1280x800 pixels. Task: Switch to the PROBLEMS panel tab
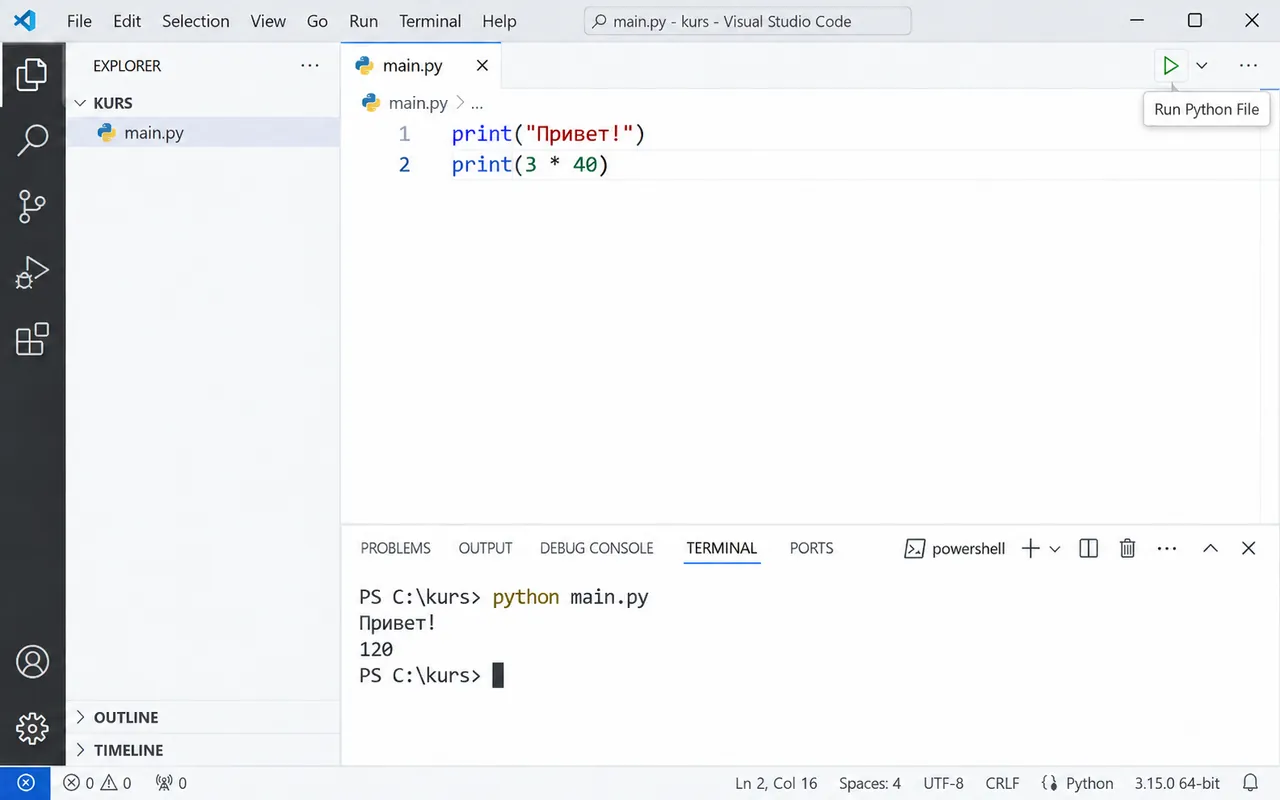(396, 548)
